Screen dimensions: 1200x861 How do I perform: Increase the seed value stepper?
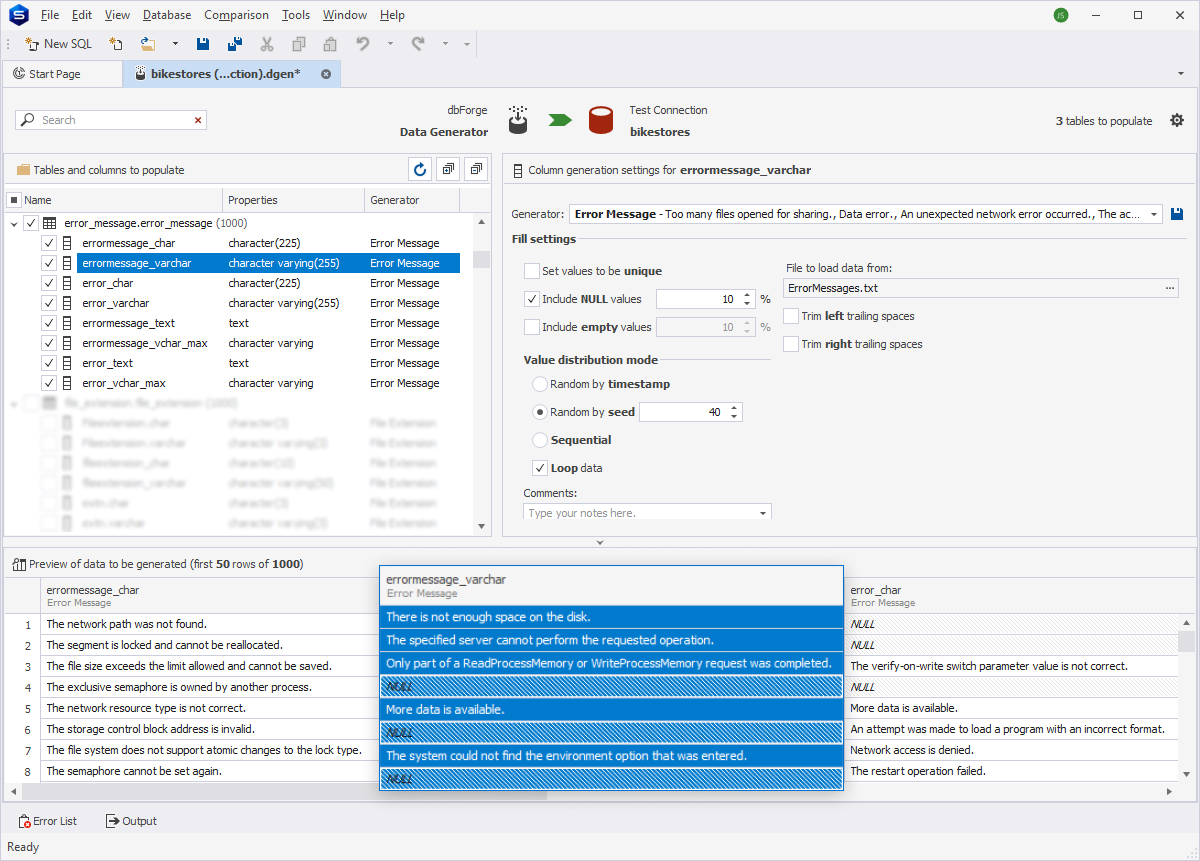point(735,408)
